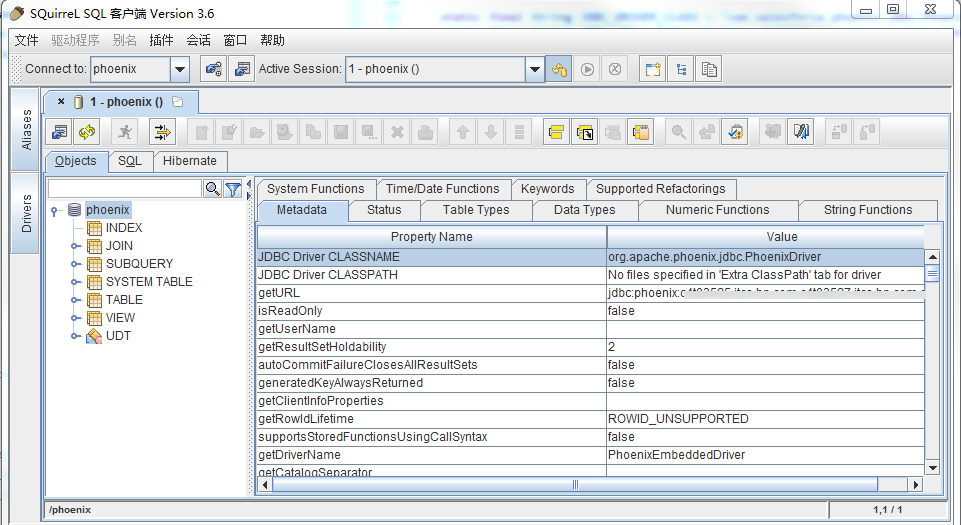961x525 pixels.
Task: Click the book with blue compass icon
Action: (x=800, y=132)
